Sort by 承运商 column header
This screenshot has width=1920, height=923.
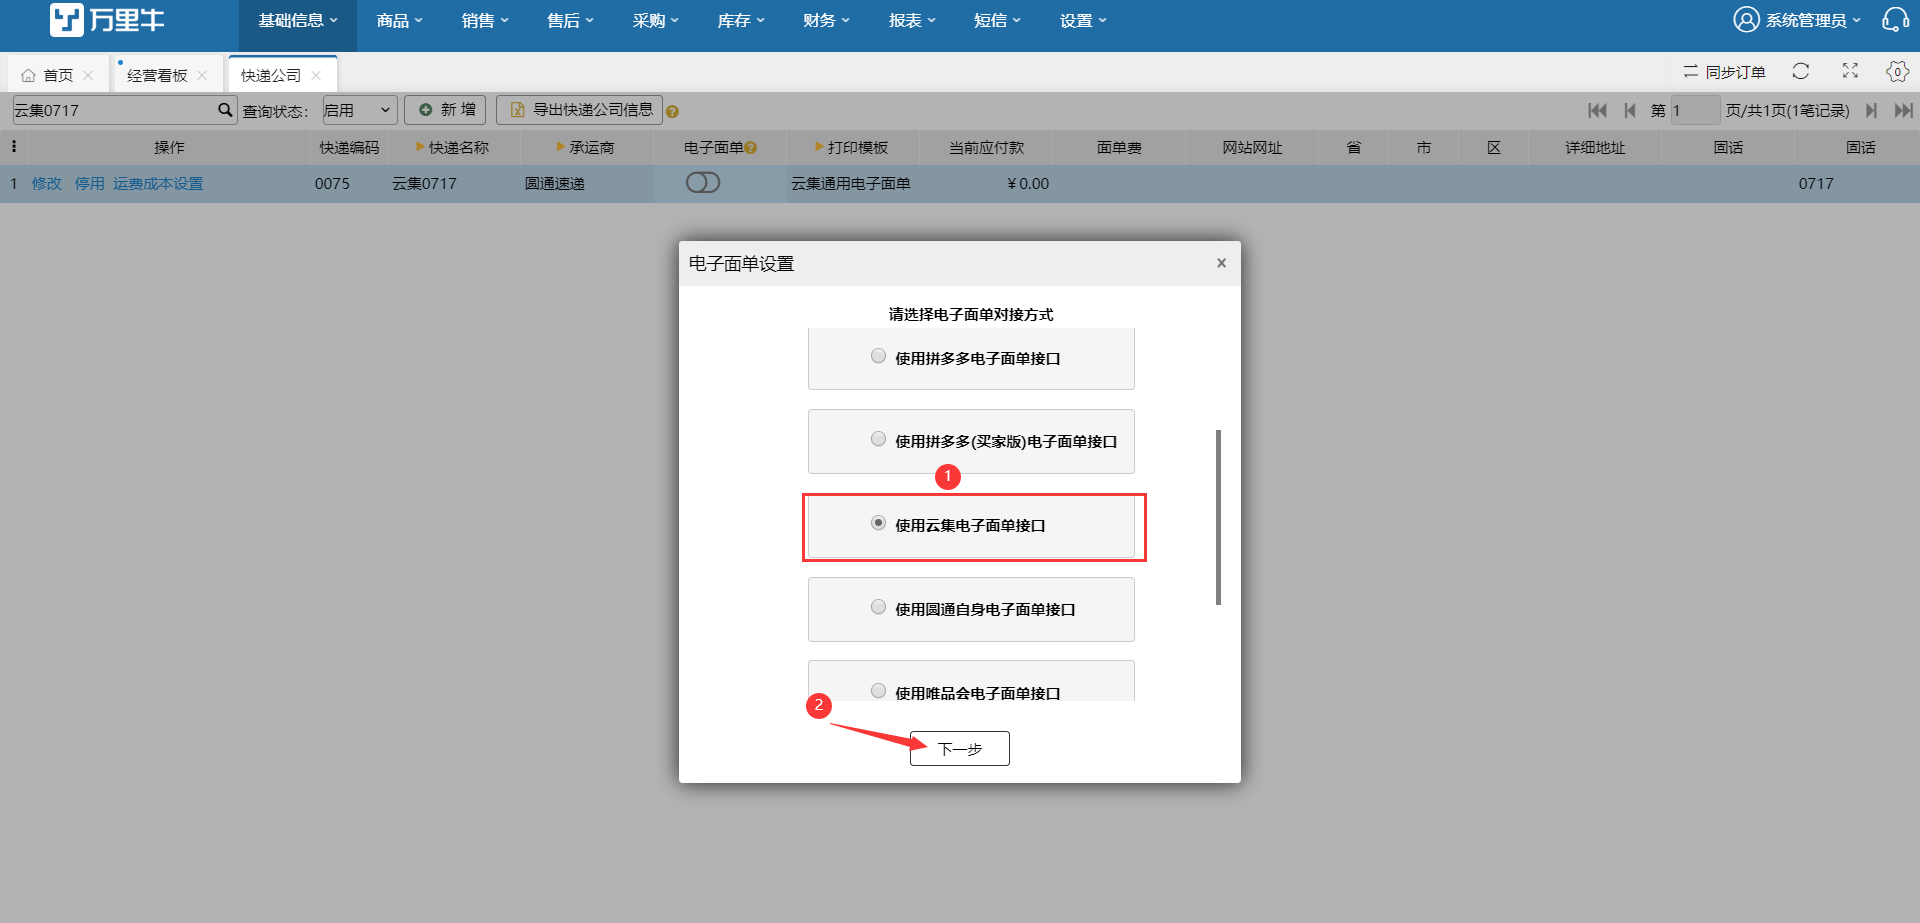586,148
